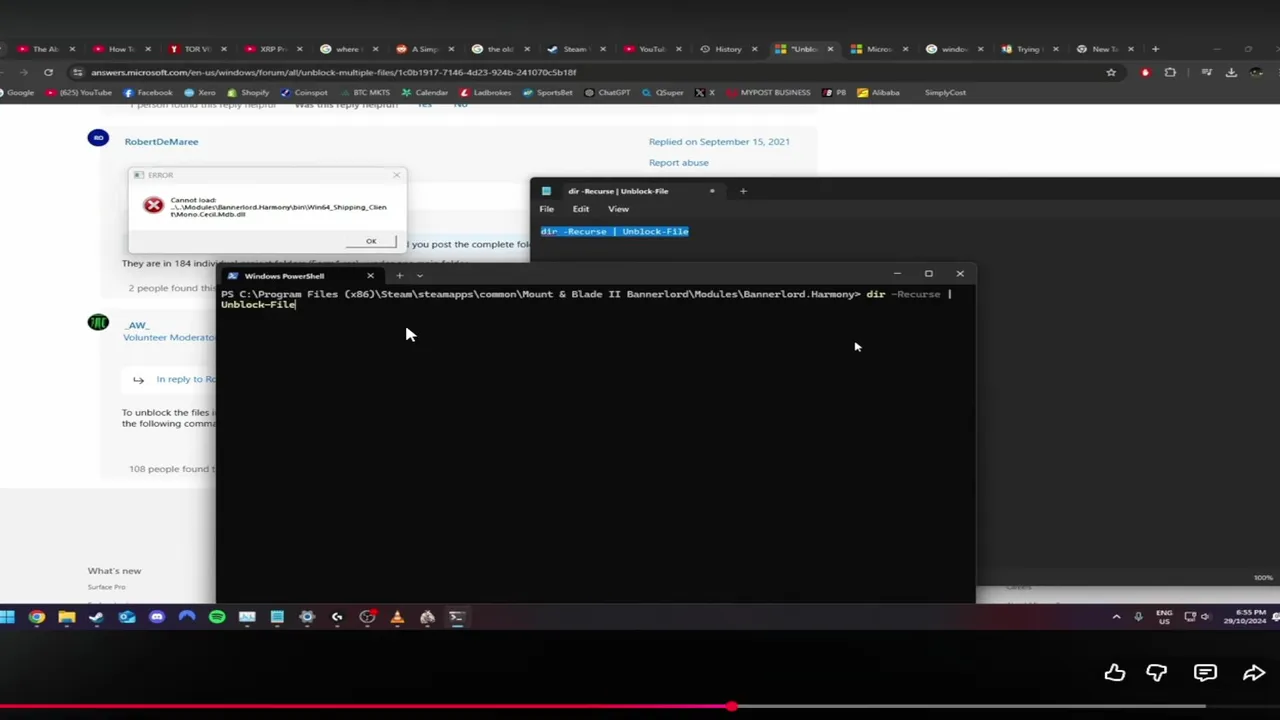Open VLC media player from taskbar

[397, 617]
